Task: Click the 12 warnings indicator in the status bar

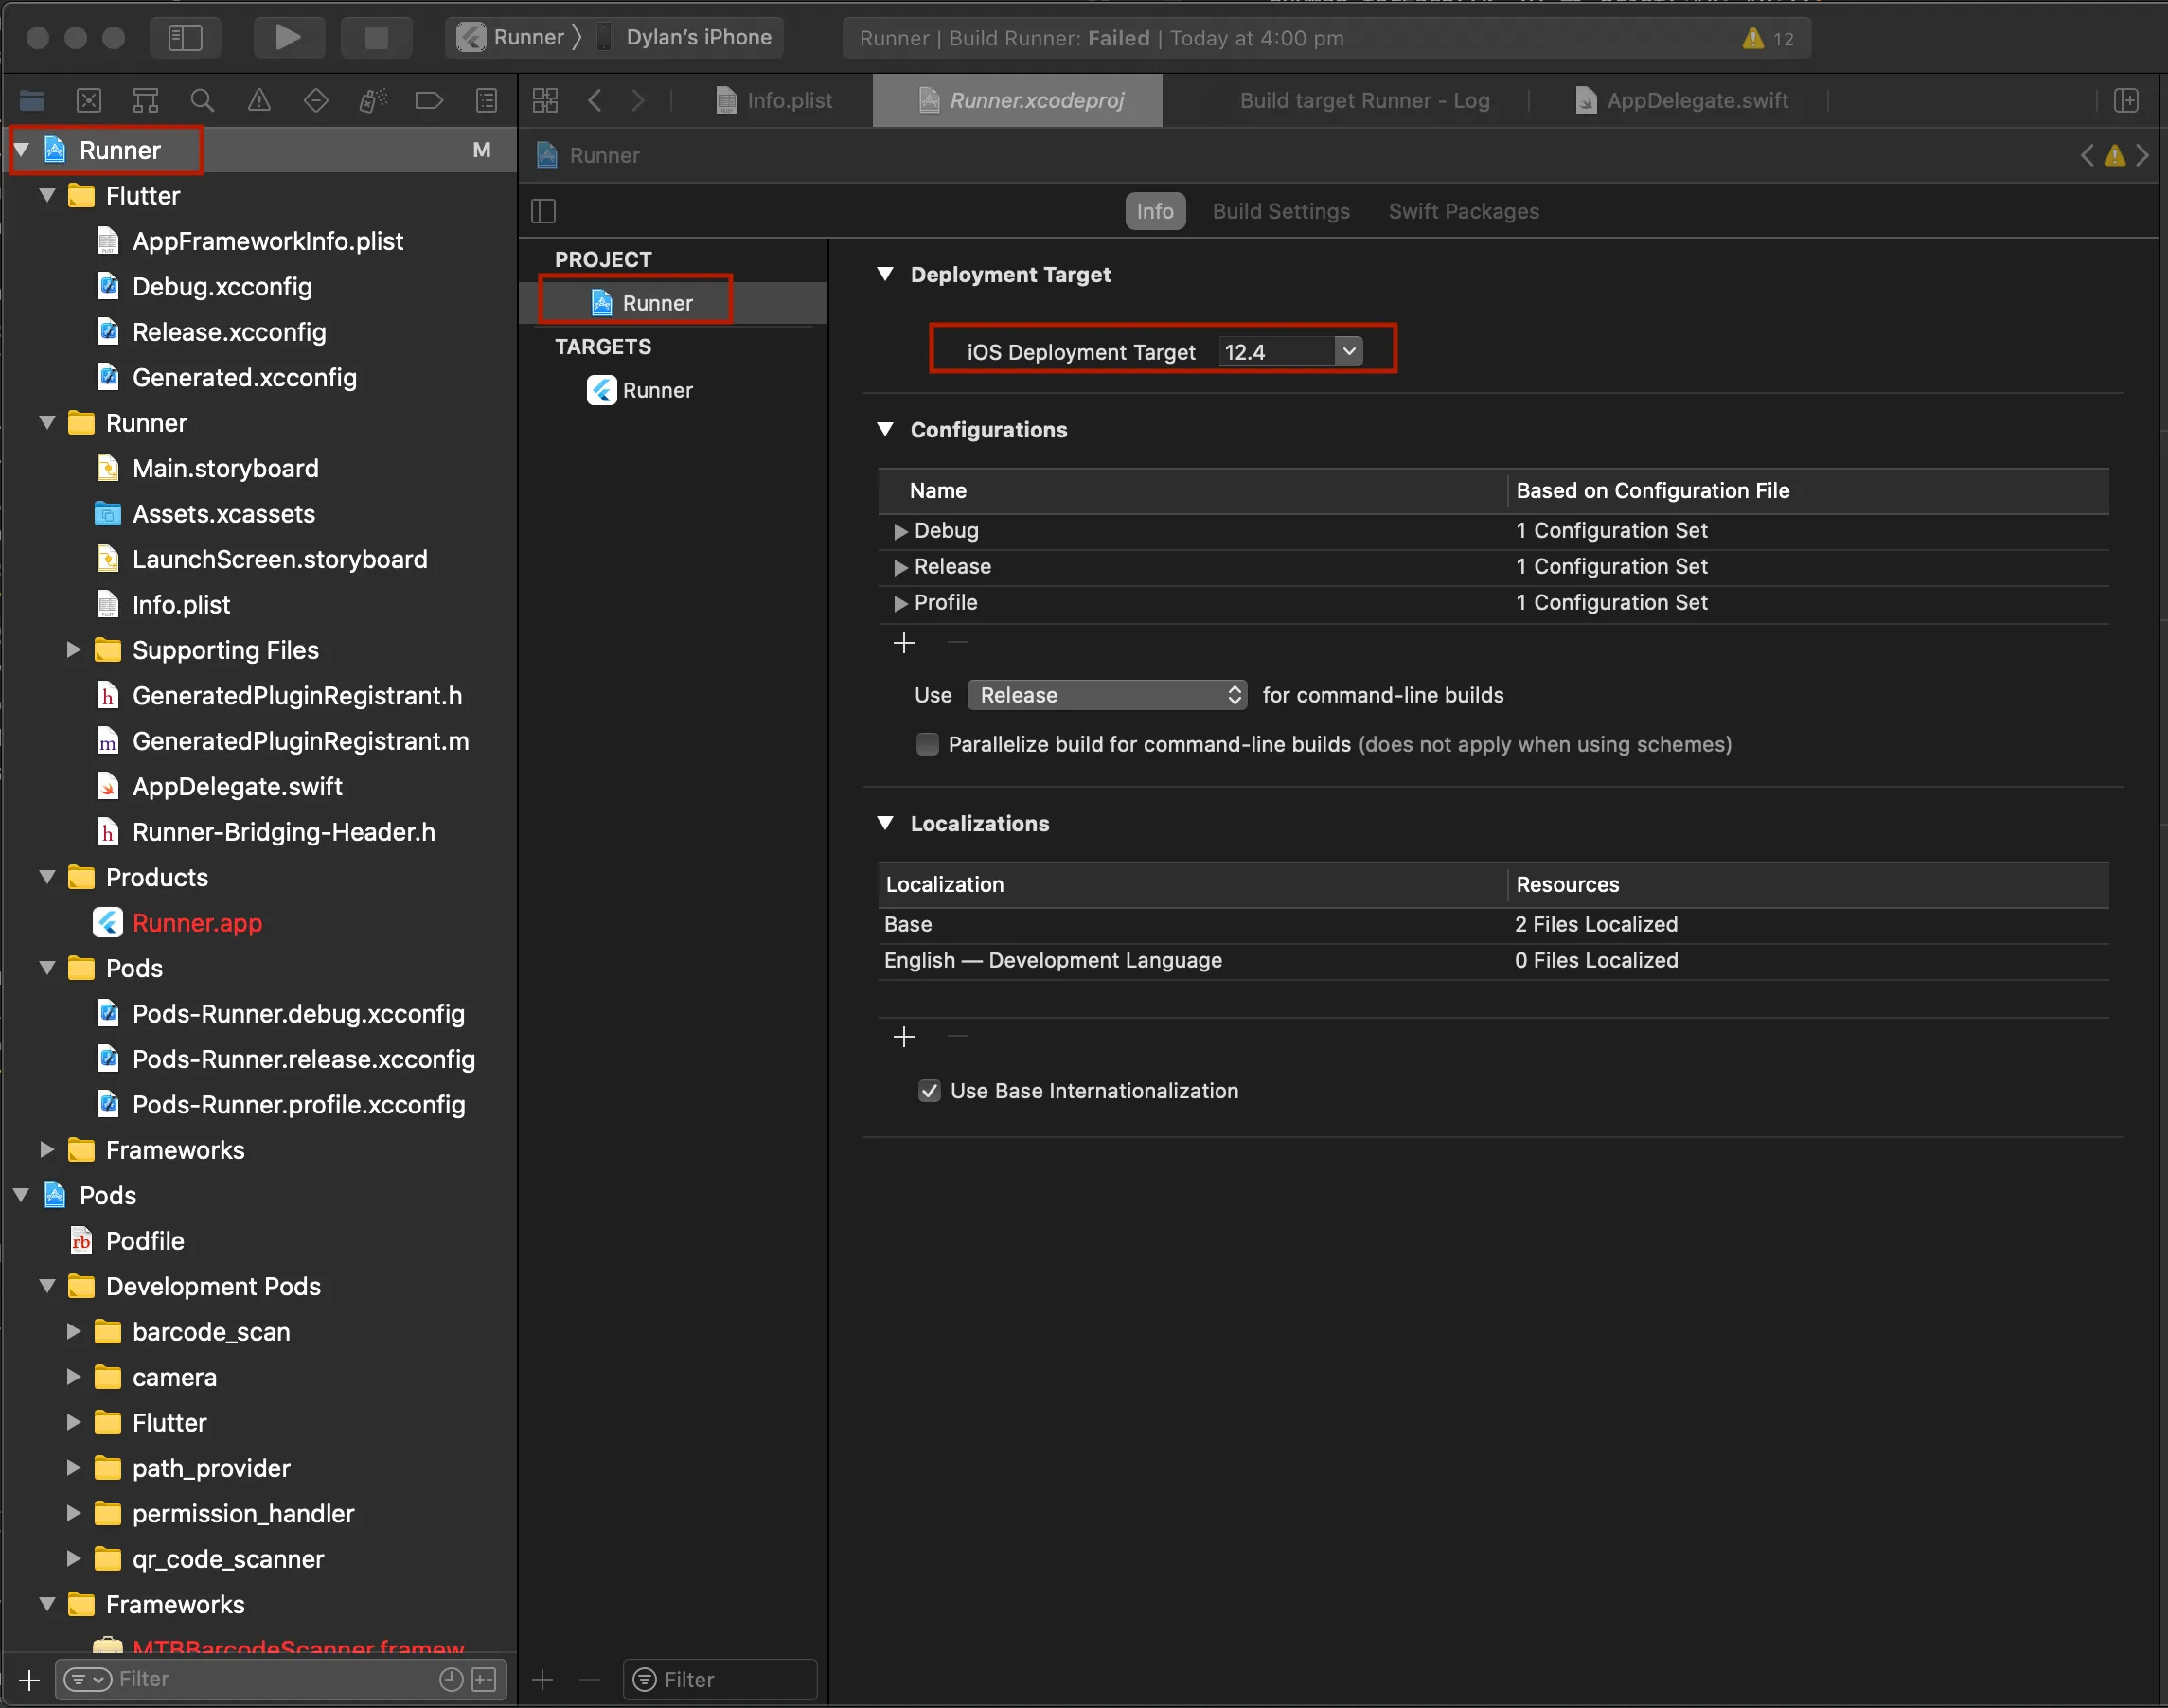Action: pos(1768,38)
